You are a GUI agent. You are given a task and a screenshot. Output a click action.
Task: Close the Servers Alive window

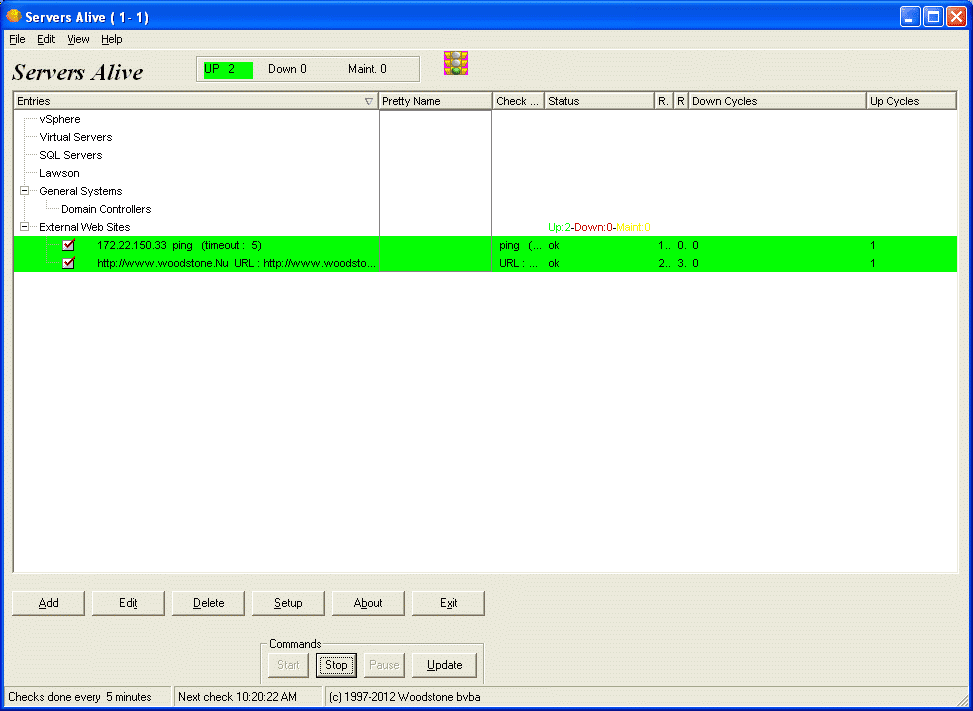[956, 17]
